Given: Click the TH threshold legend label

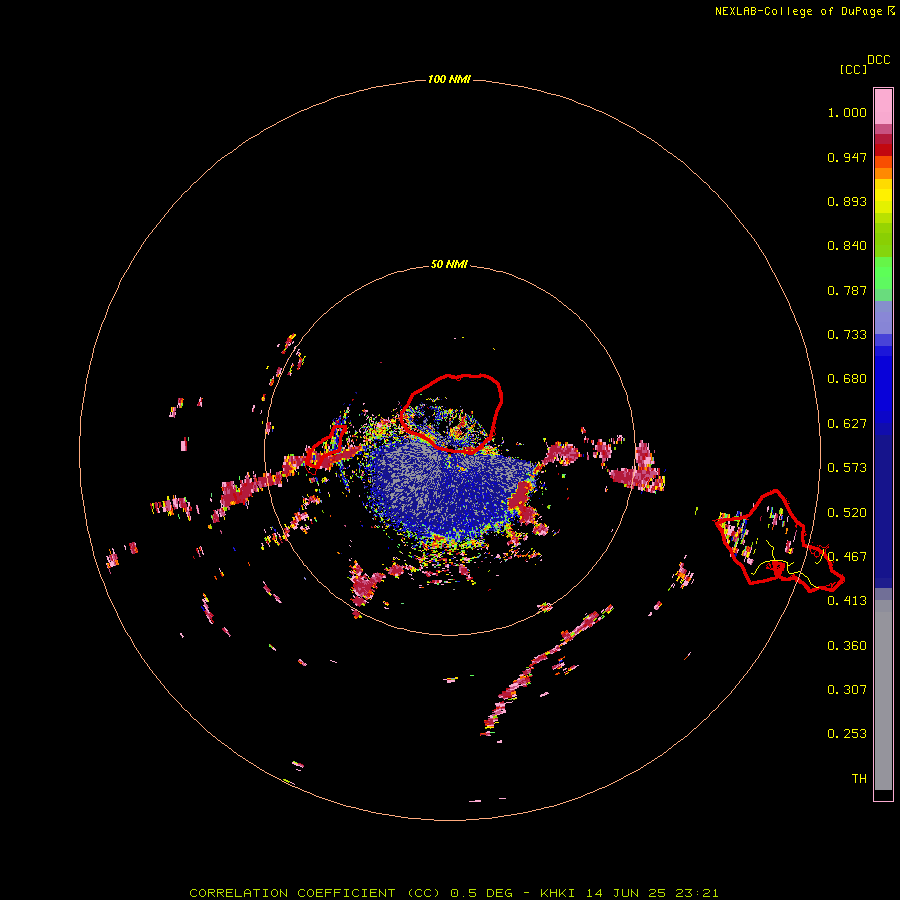Looking at the screenshot, I should pos(859,779).
